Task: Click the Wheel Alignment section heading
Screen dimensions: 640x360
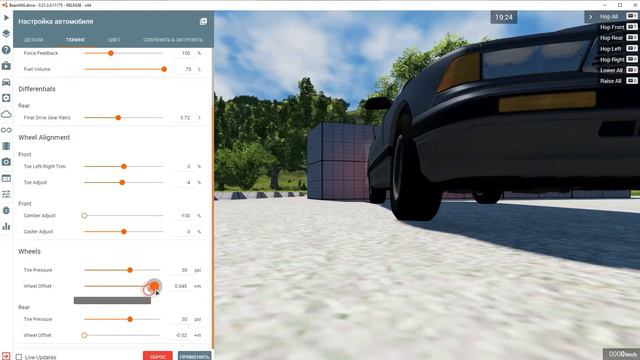Action: (44, 138)
